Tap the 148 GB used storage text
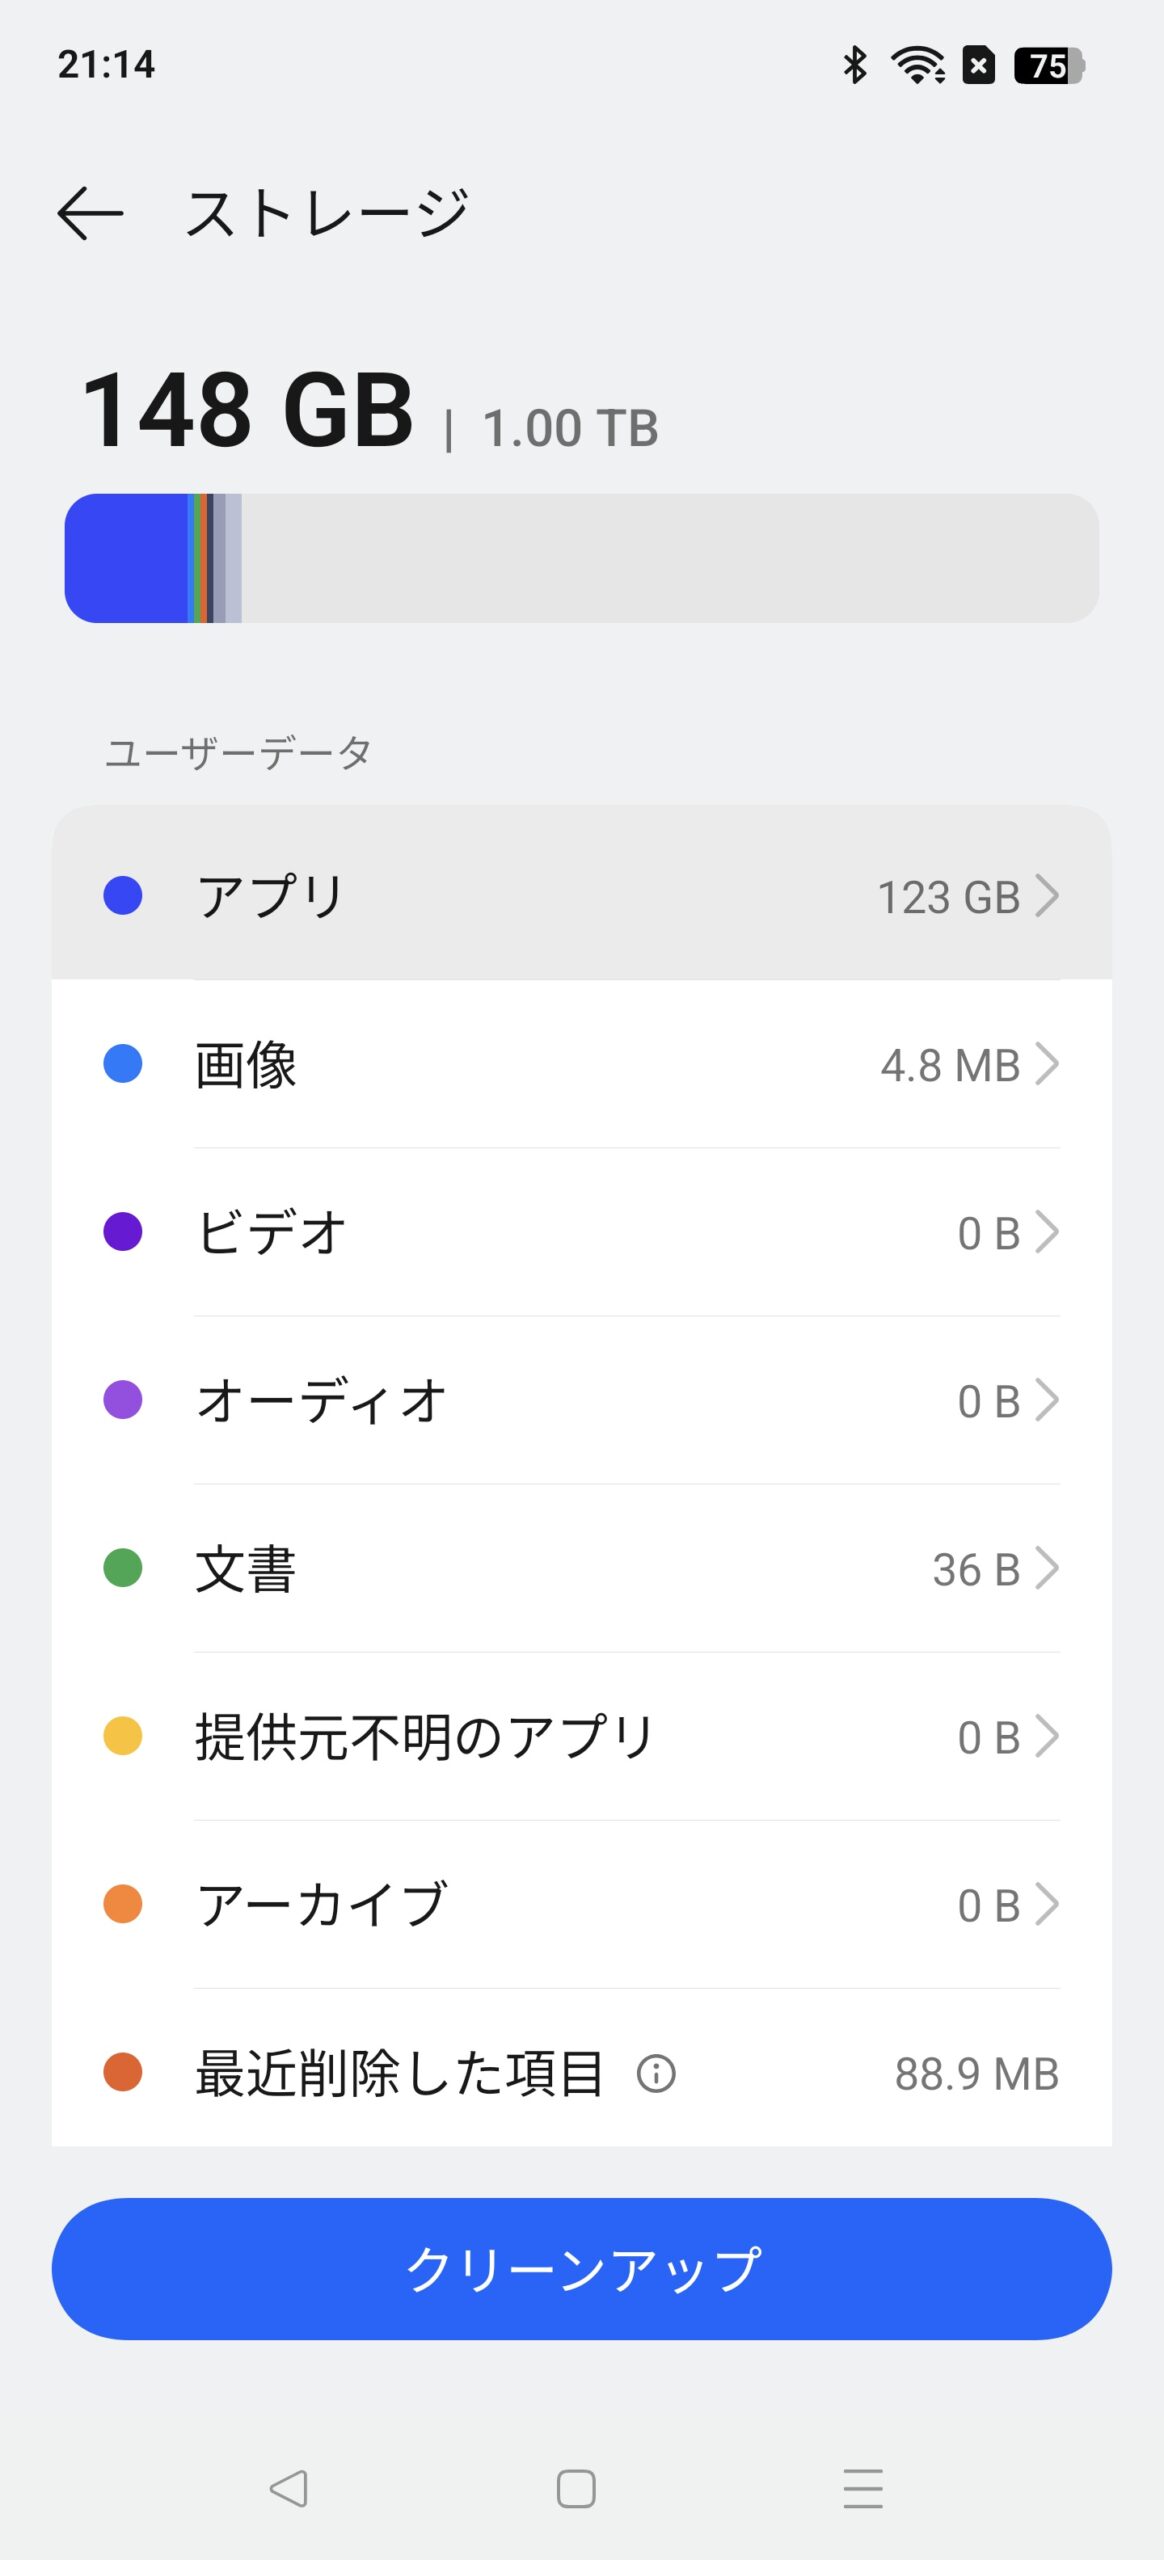Screen dimensions: 1164x2560 [247, 410]
